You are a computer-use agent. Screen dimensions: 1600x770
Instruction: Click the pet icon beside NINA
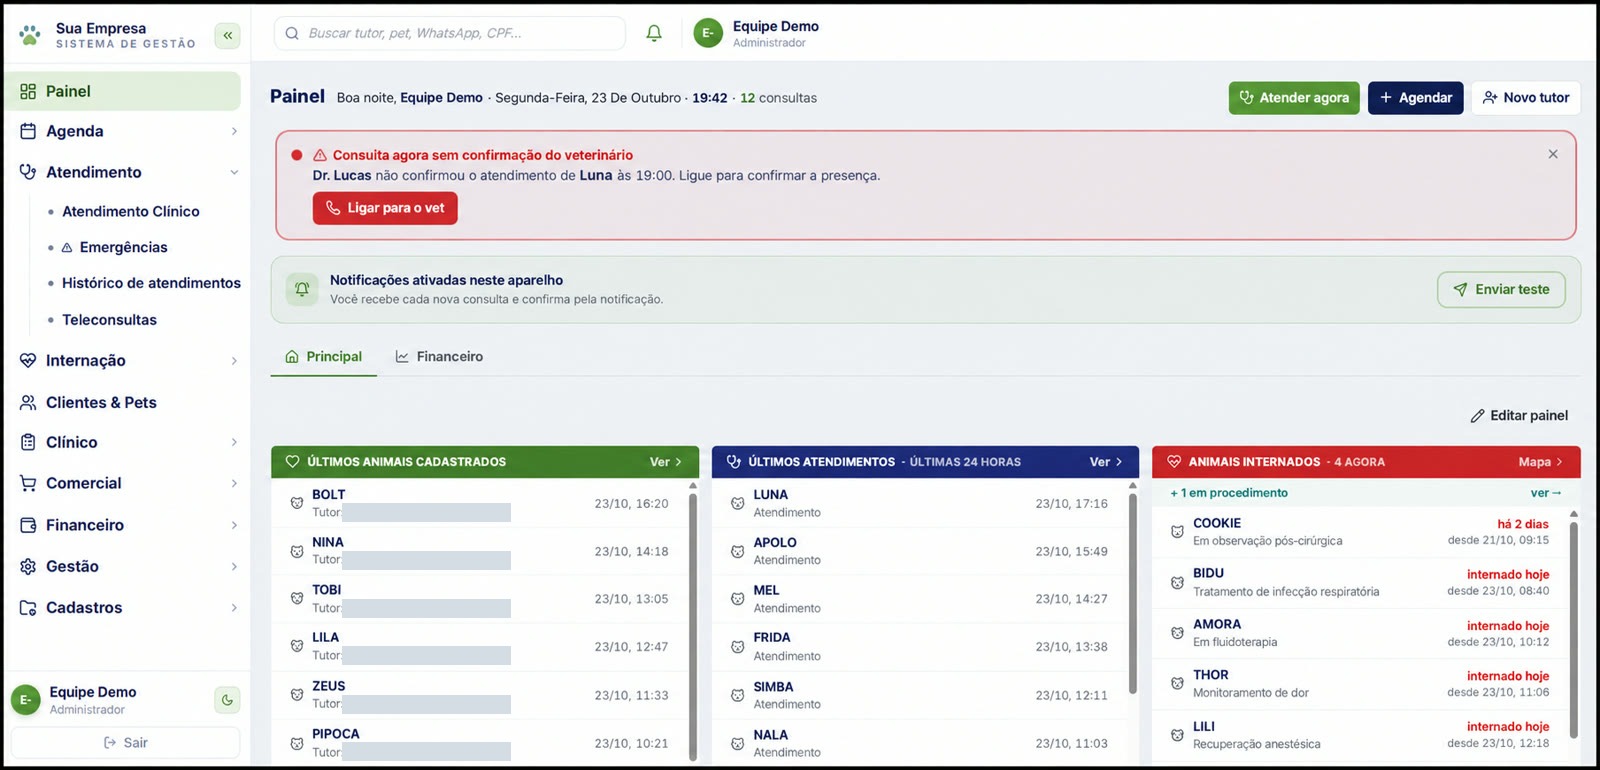[x=297, y=551]
